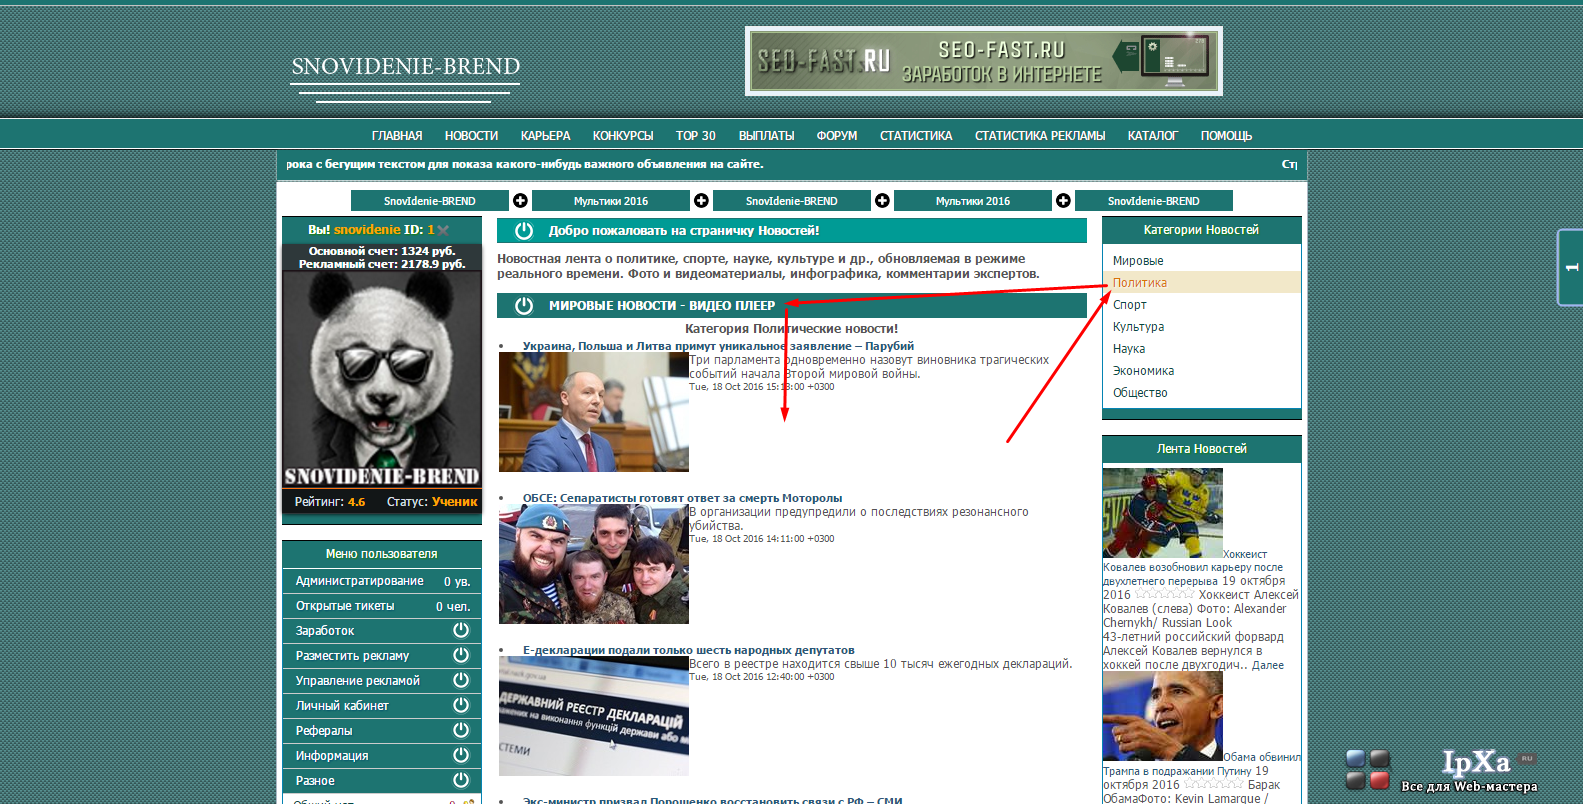Select TOP 30 in the navigation bar

[x=695, y=136]
